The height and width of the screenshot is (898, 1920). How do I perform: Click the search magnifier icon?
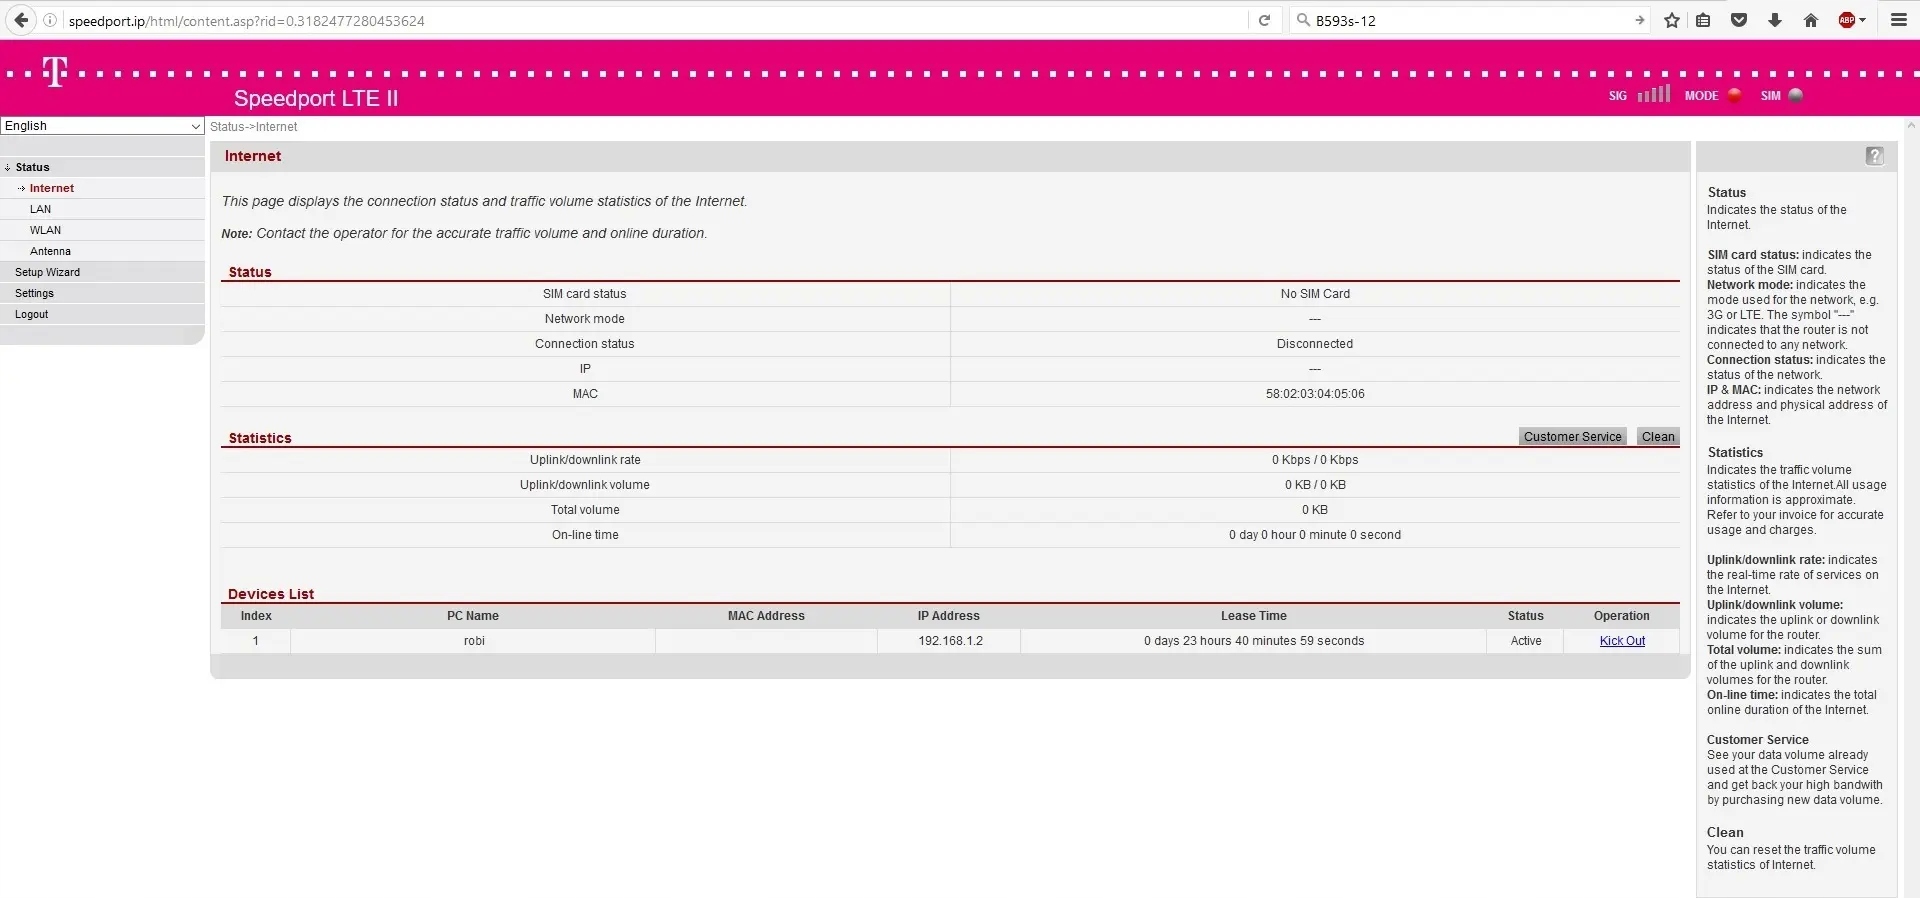point(1302,20)
